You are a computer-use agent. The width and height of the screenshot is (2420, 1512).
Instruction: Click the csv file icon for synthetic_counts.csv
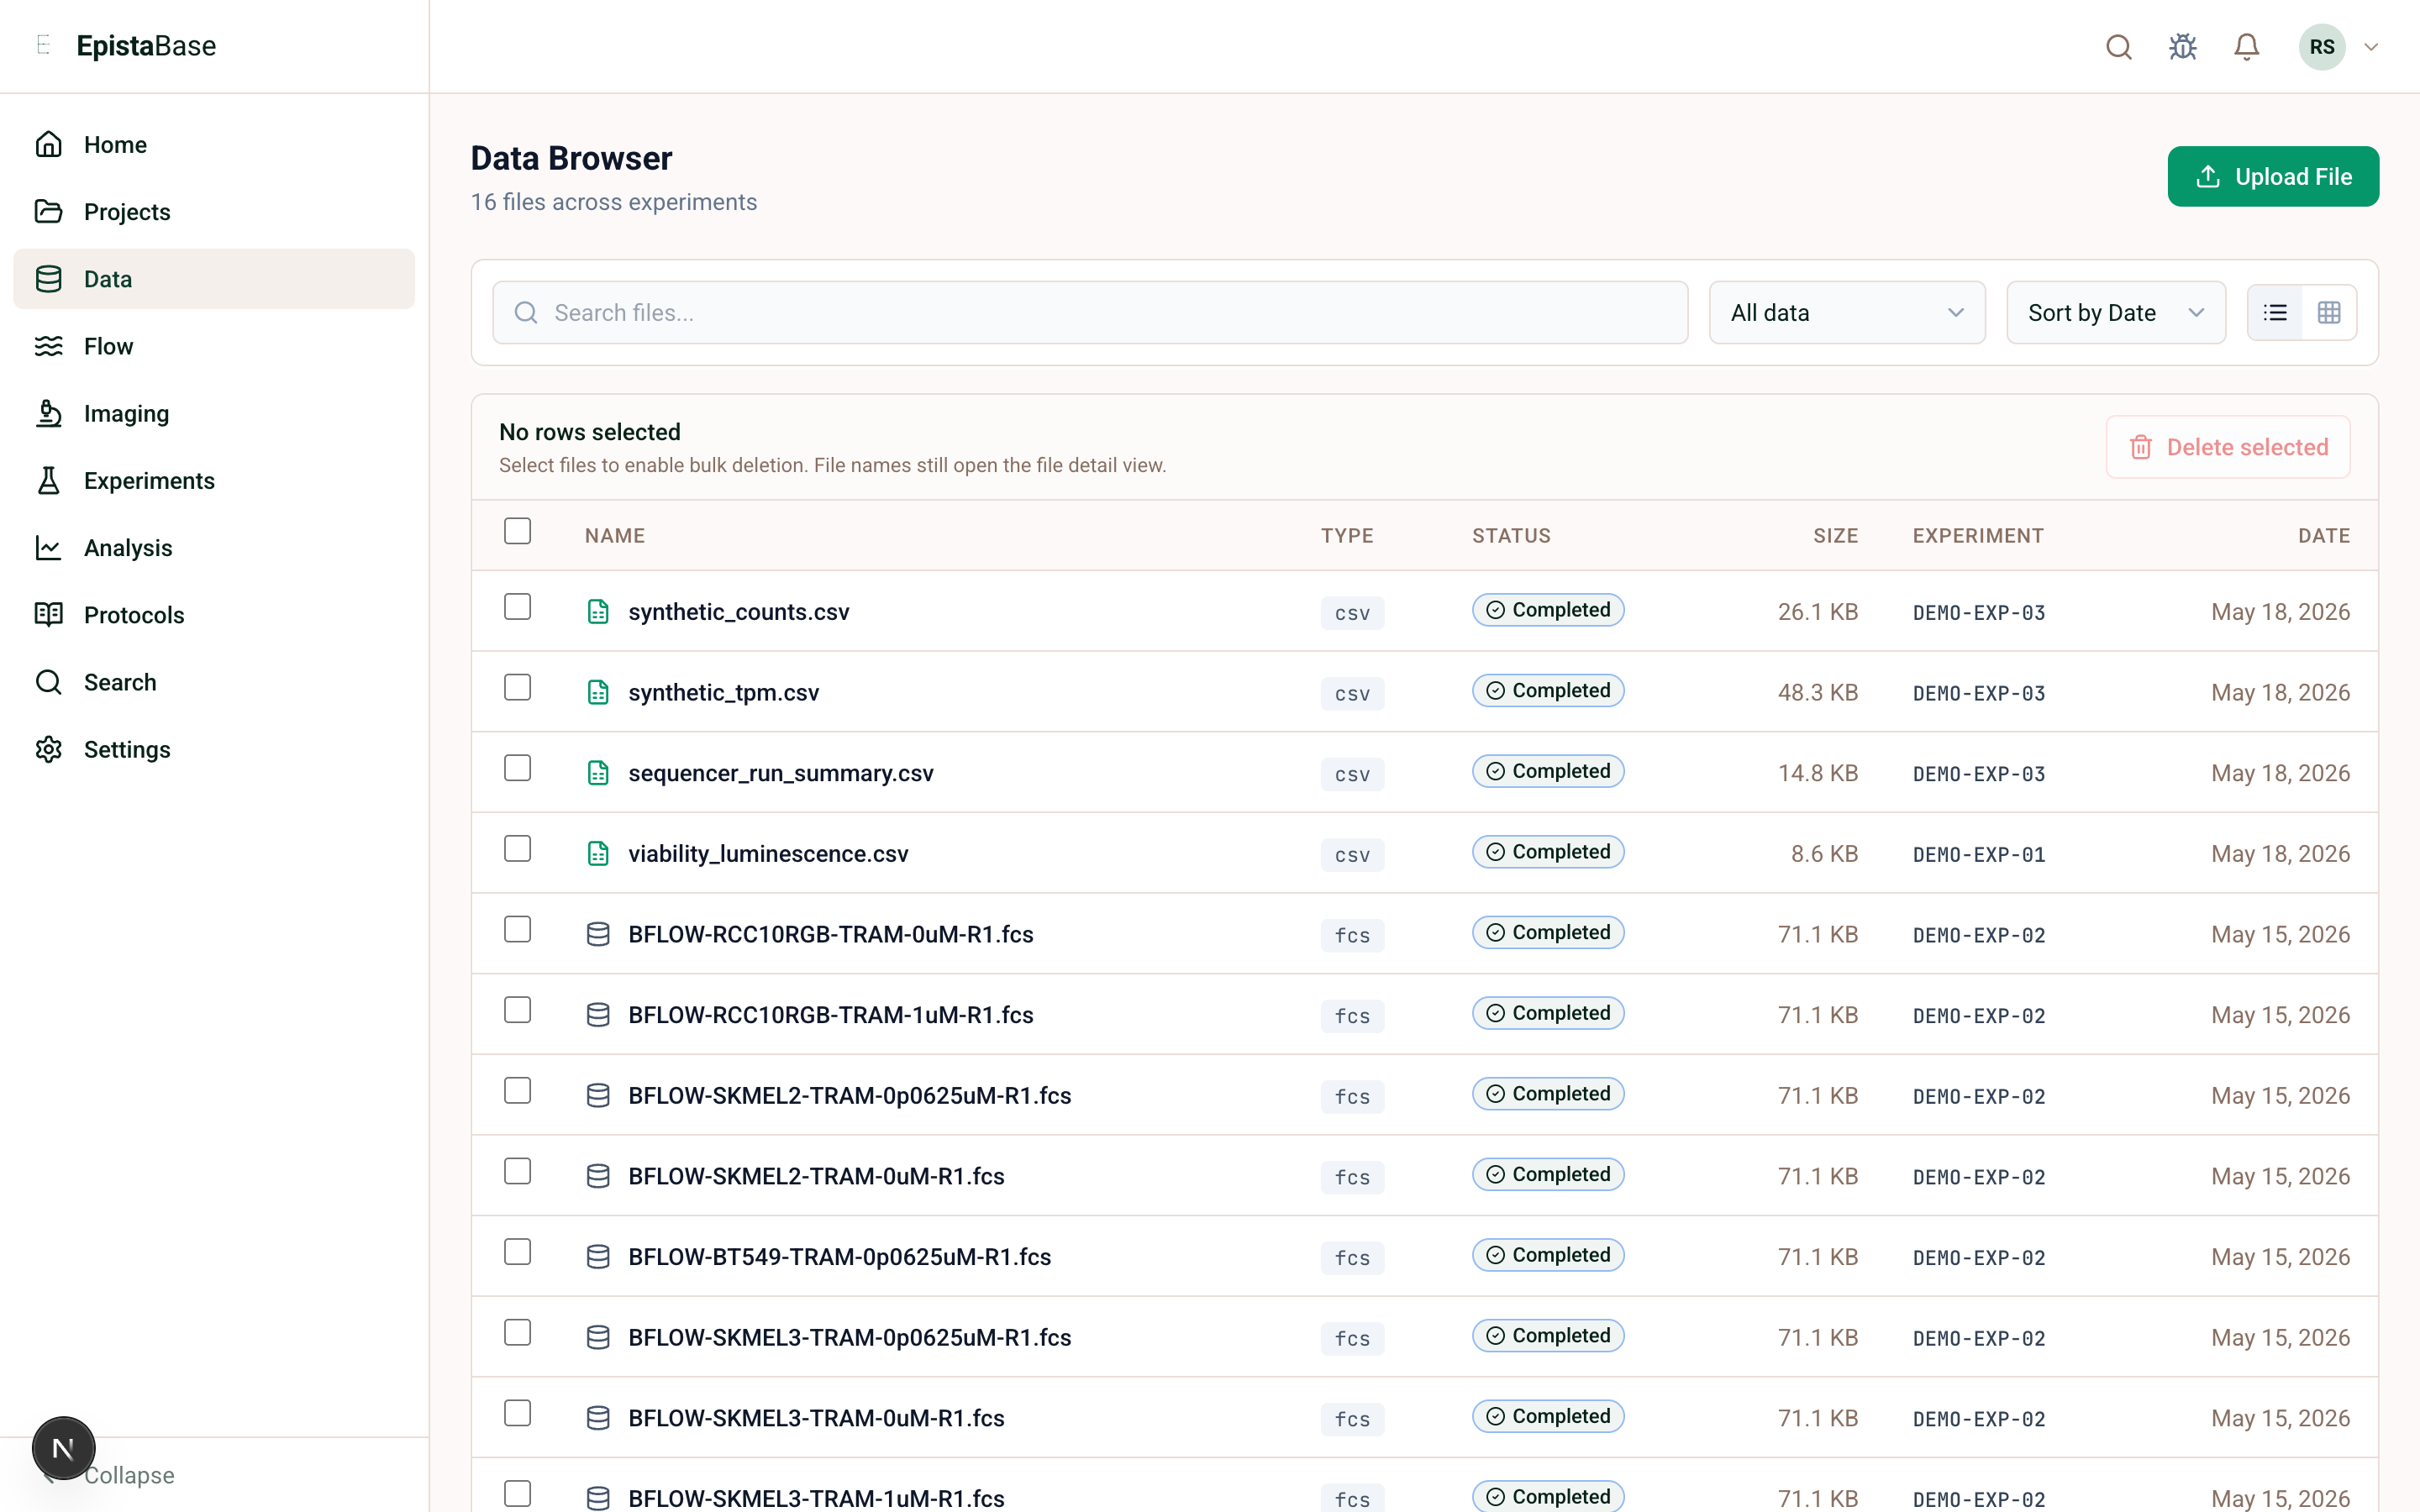[x=598, y=611]
